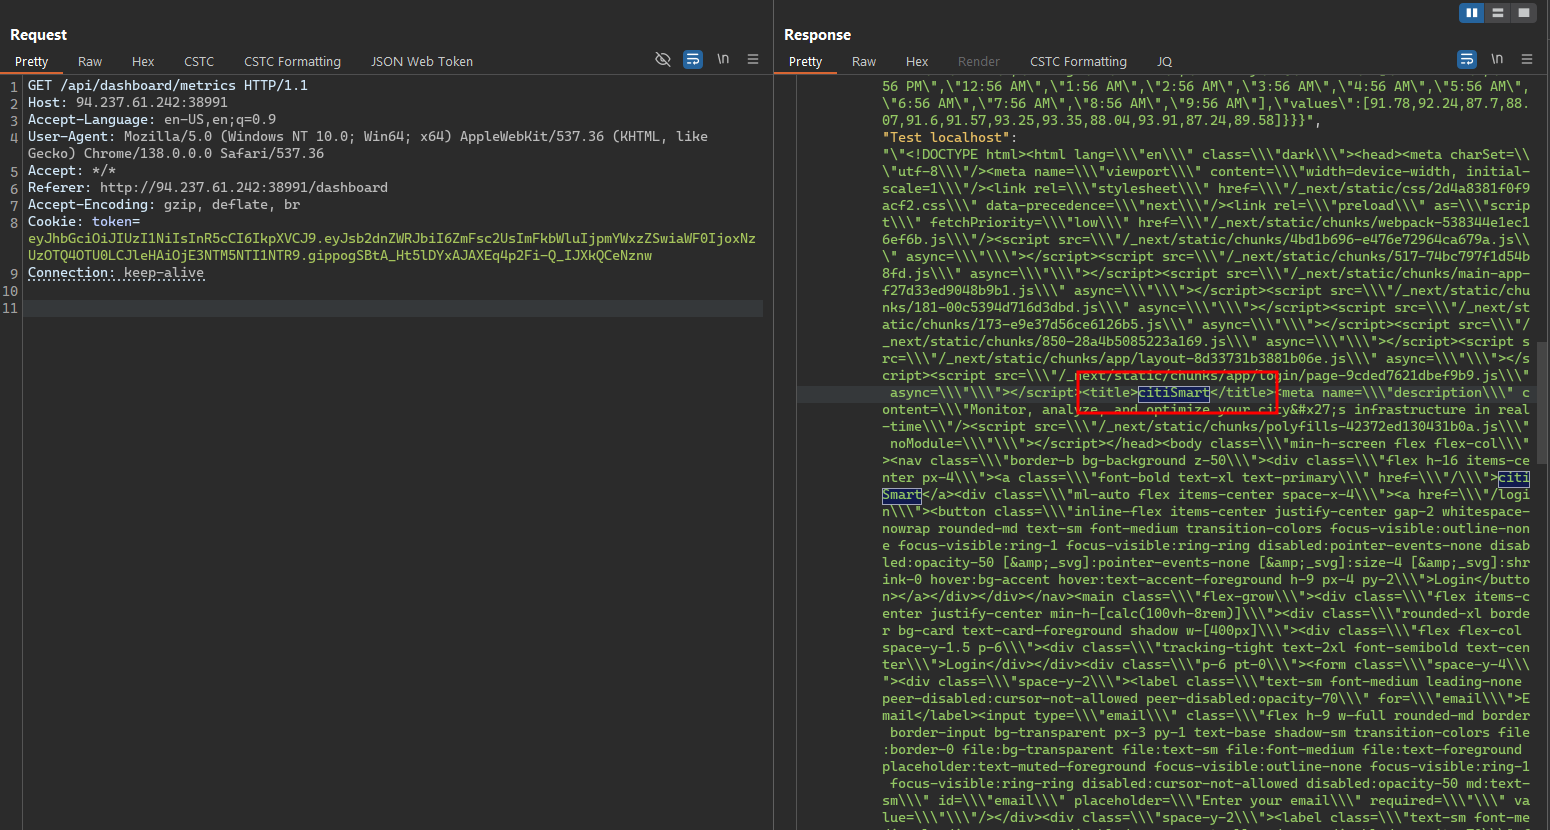The width and height of the screenshot is (1550, 830).
Task: Switch to Request Raw tab
Action: pos(90,62)
